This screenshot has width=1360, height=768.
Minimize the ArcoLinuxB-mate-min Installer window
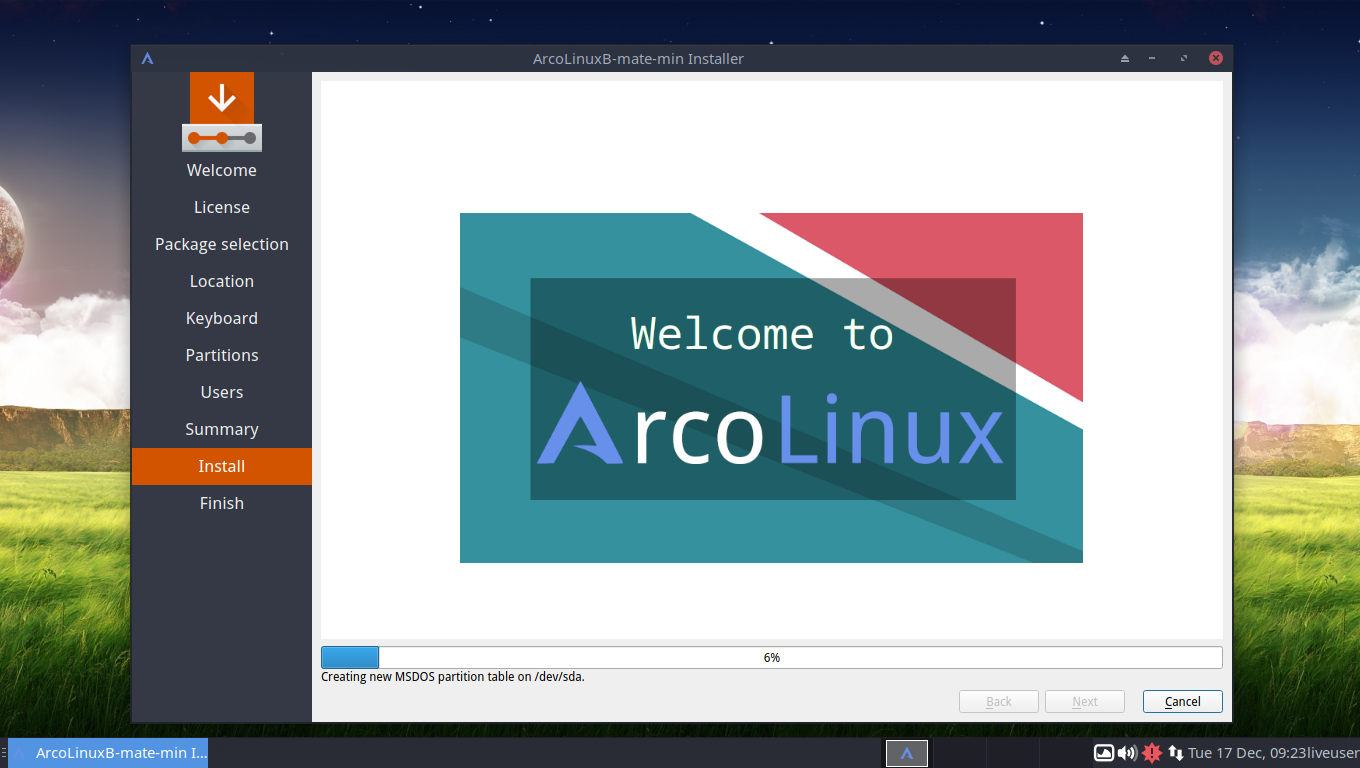(x=1152, y=58)
